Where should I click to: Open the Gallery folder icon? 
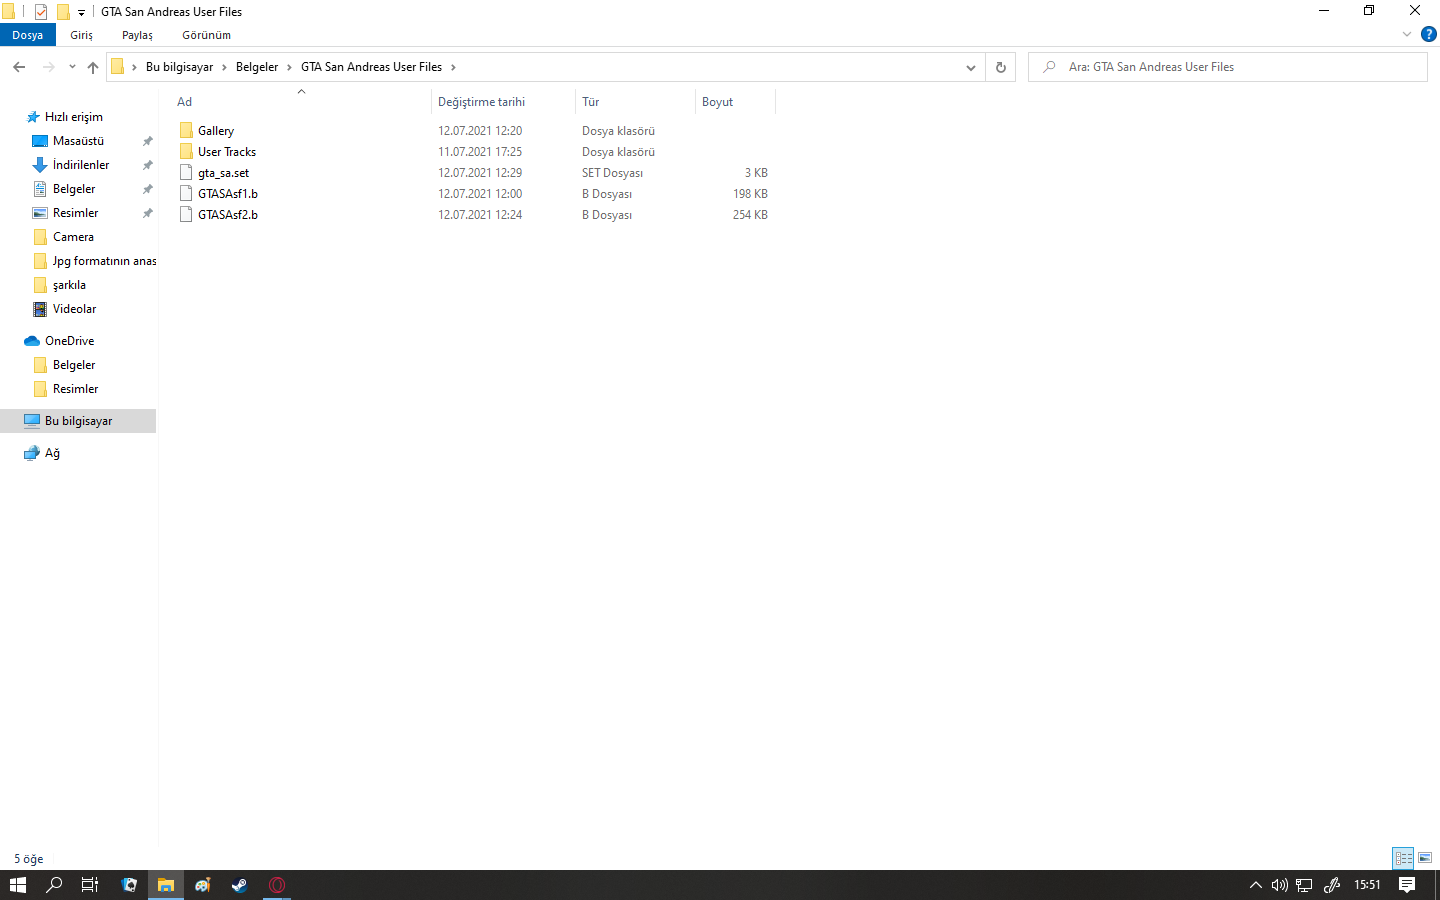pyautogui.click(x=186, y=131)
